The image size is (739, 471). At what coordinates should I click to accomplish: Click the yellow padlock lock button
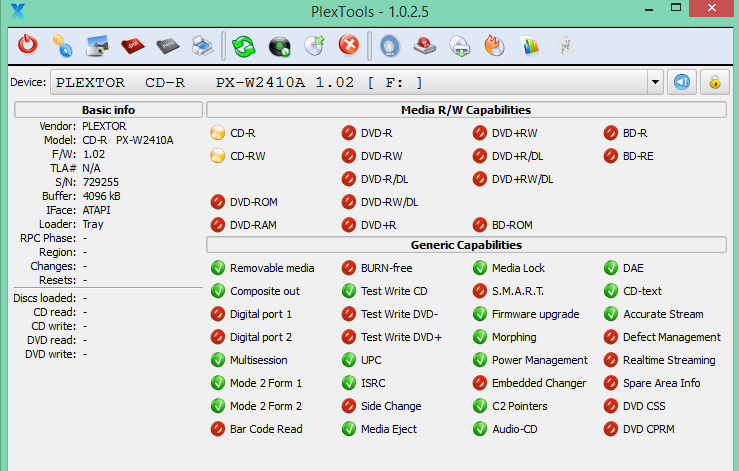click(x=714, y=82)
